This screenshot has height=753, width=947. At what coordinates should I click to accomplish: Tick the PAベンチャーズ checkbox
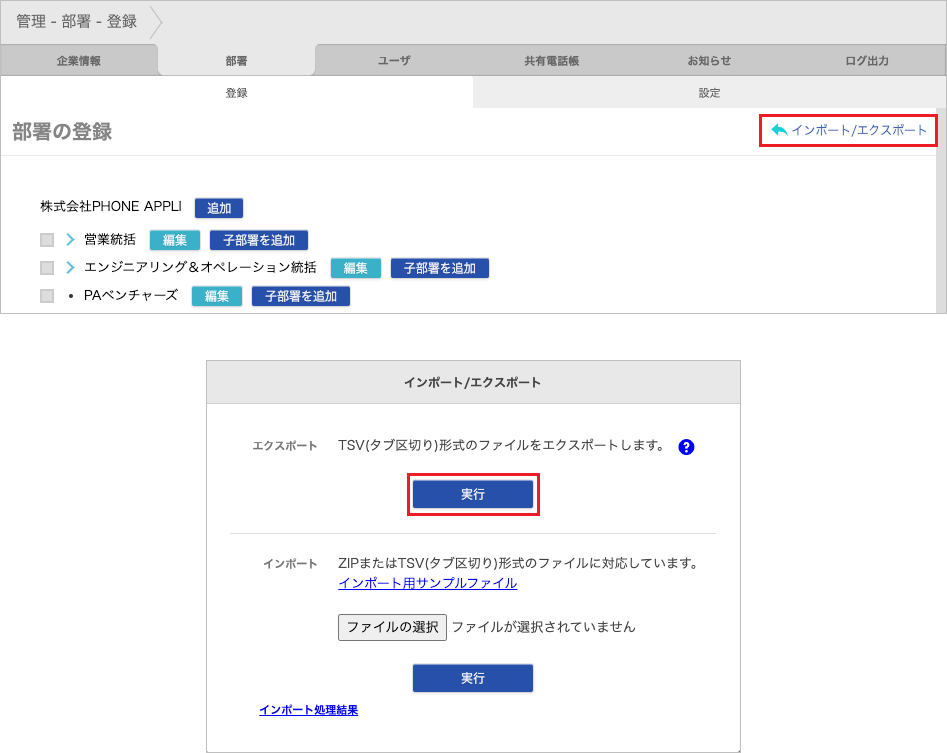pos(47,296)
